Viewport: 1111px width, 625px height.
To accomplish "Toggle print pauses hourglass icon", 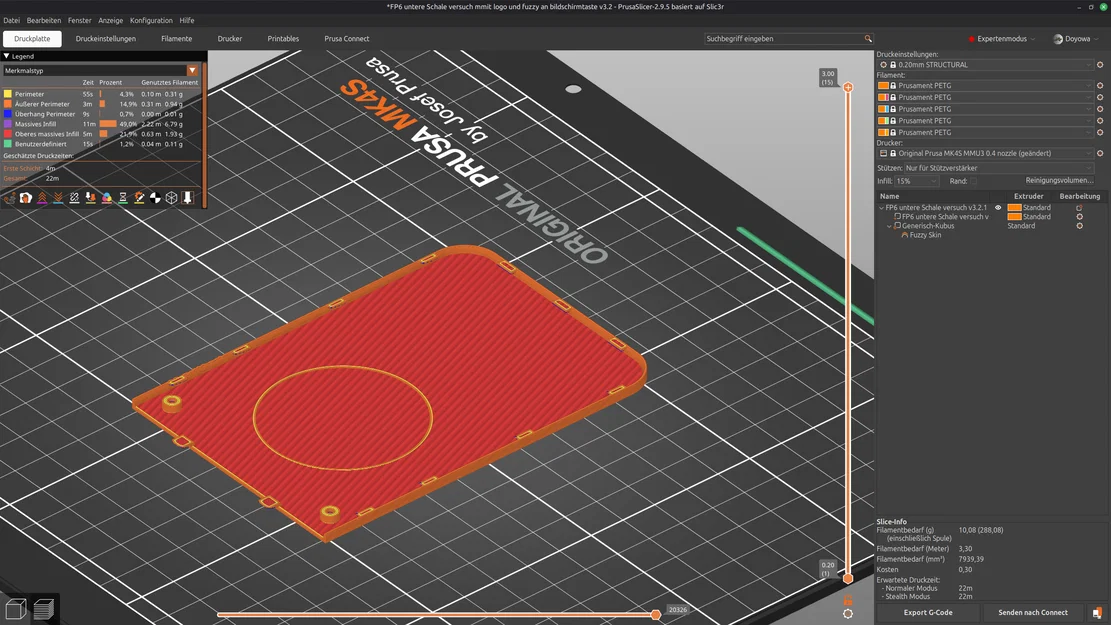I will 123,198.
